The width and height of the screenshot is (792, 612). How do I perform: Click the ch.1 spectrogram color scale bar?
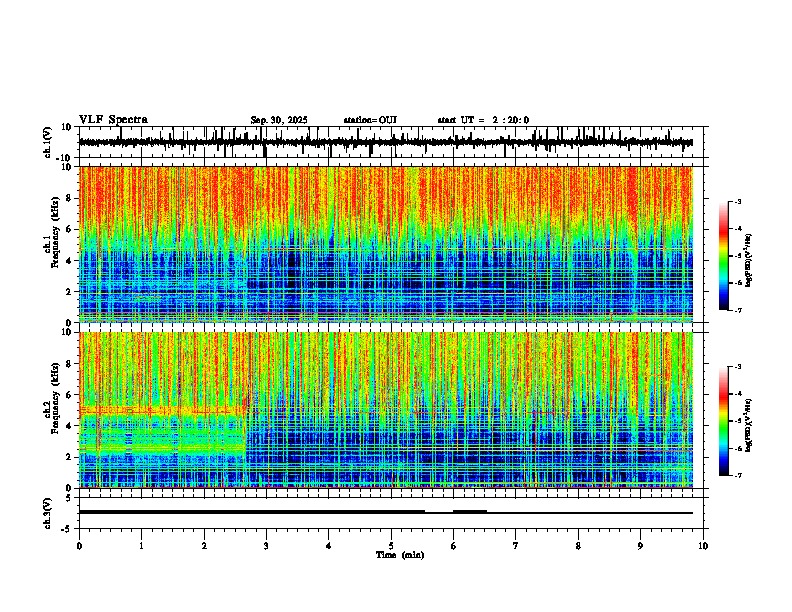click(724, 256)
